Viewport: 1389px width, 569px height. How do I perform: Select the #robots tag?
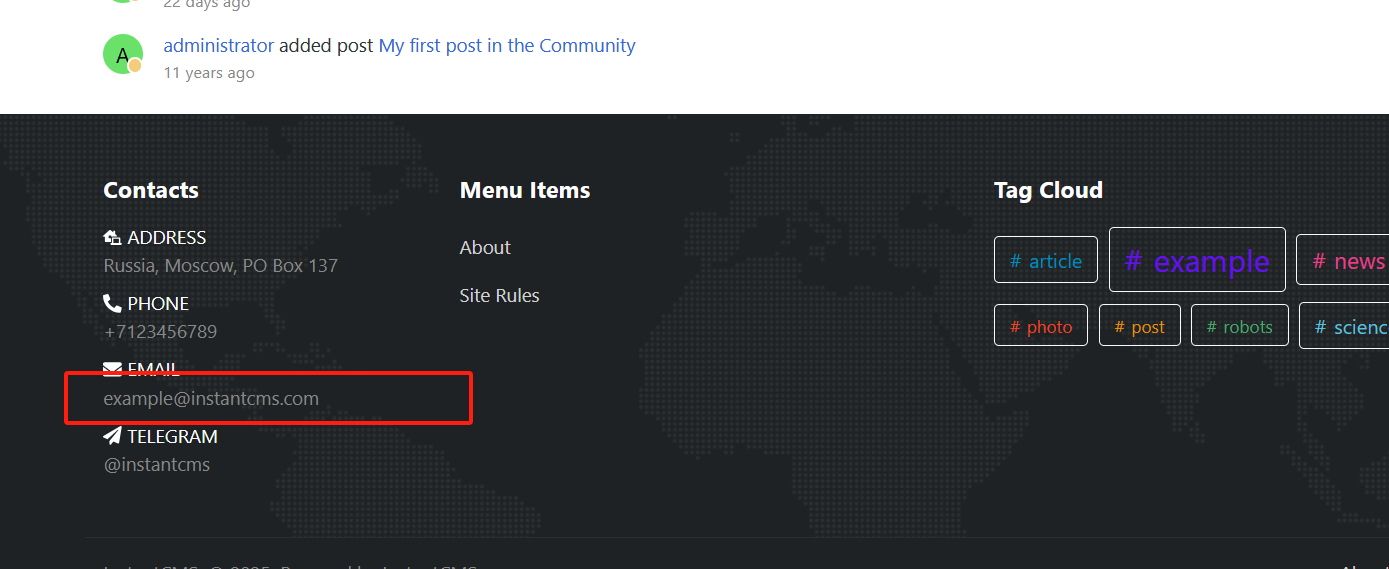tap(1240, 326)
